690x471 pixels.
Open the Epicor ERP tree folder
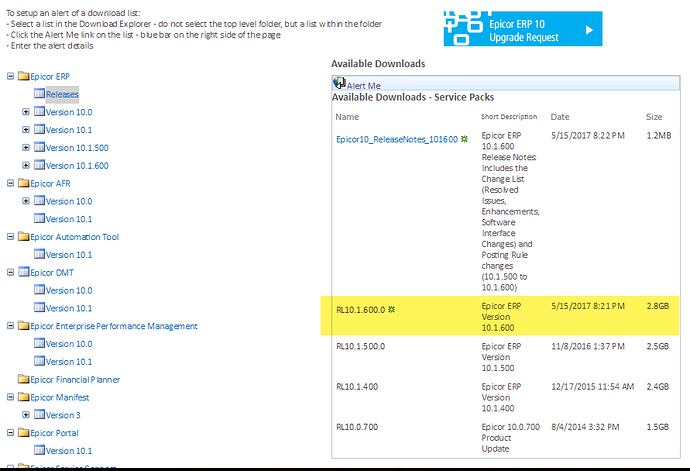[x=50, y=77]
